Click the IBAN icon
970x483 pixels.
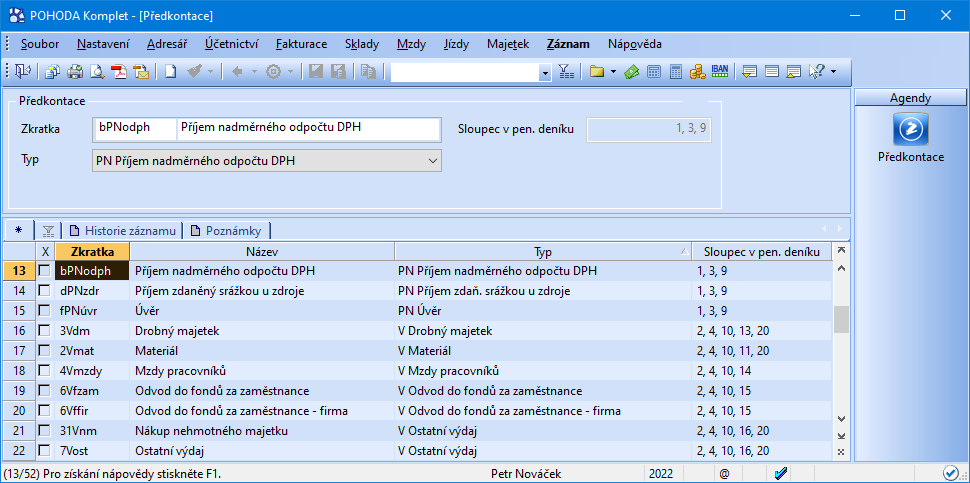click(720, 71)
